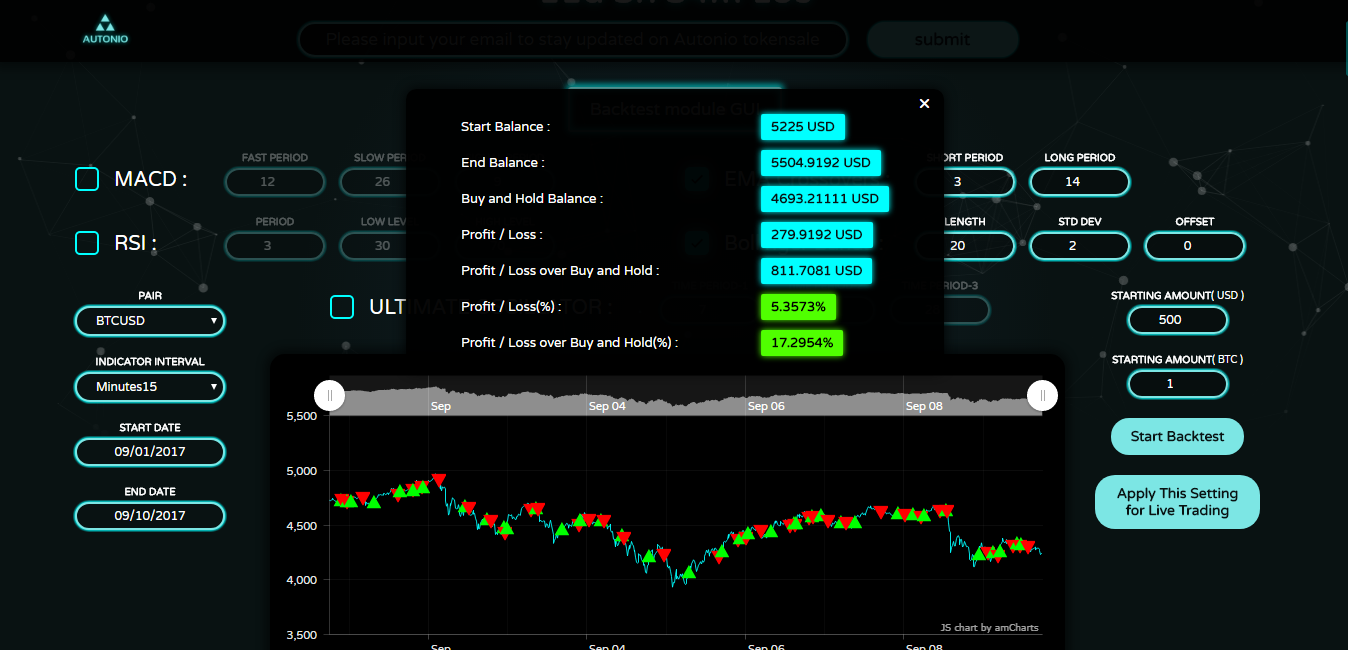The width and height of the screenshot is (1348, 650).
Task: Click the Start Backtest button
Action: point(1177,437)
